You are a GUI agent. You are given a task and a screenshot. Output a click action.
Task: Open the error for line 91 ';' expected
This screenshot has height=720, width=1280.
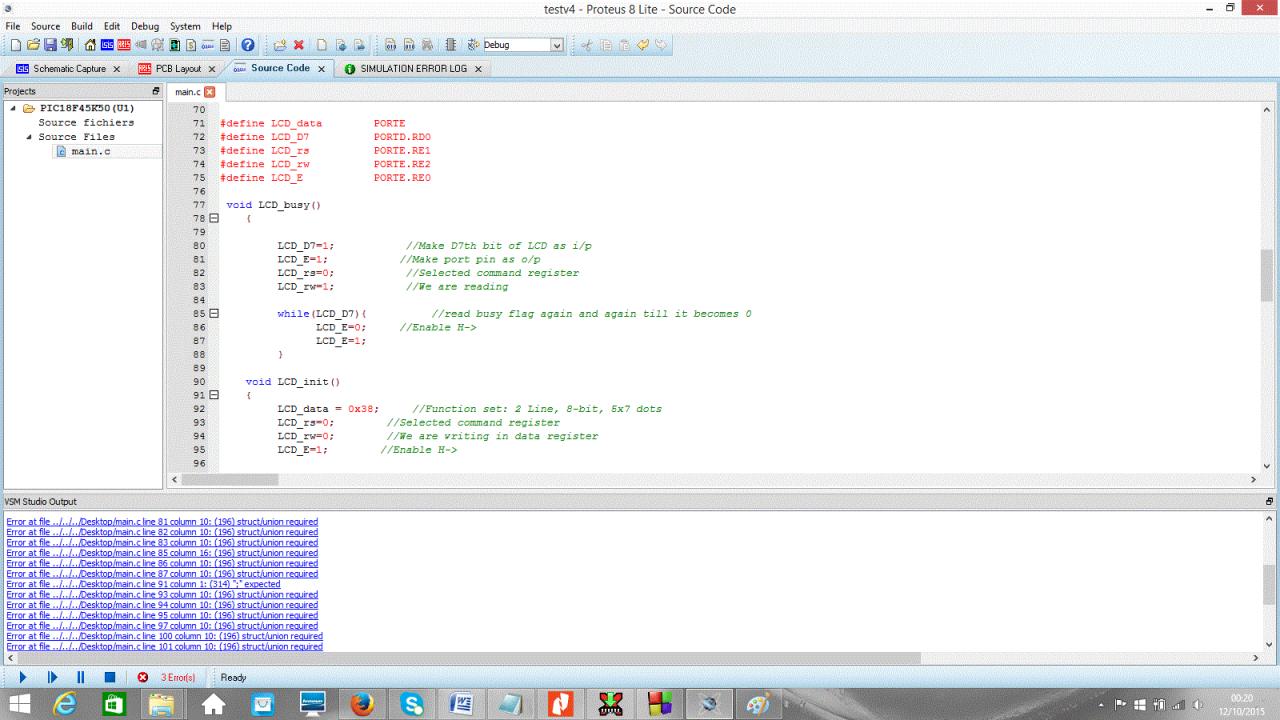point(143,584)
